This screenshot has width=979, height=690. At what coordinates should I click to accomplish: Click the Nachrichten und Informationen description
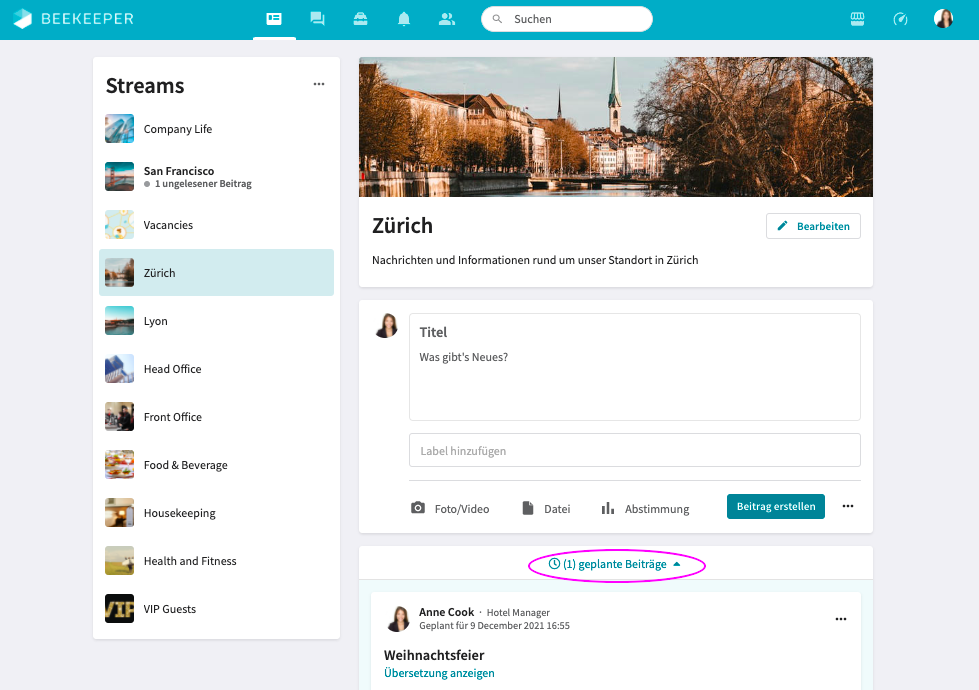(535, 260)
